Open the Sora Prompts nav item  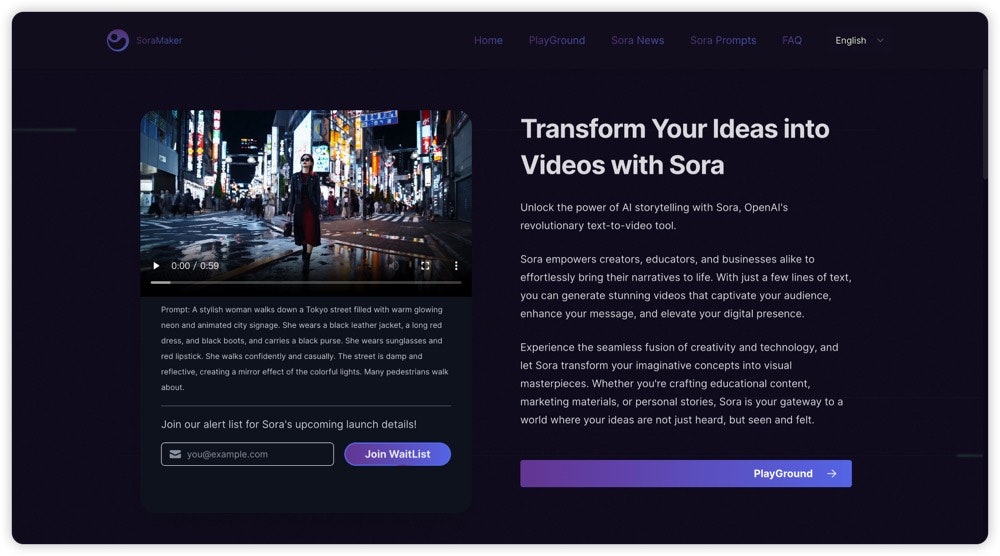click(723, 40)
